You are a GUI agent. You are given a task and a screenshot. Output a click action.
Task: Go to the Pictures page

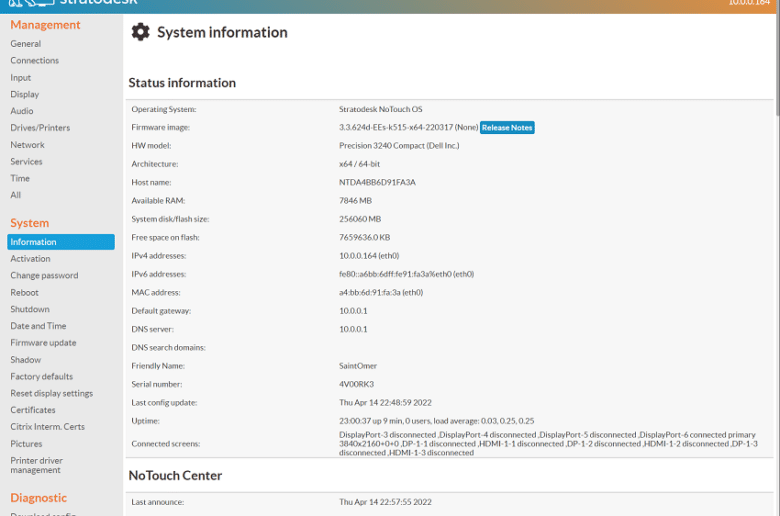pyautogui.click(x=26, y=444)
